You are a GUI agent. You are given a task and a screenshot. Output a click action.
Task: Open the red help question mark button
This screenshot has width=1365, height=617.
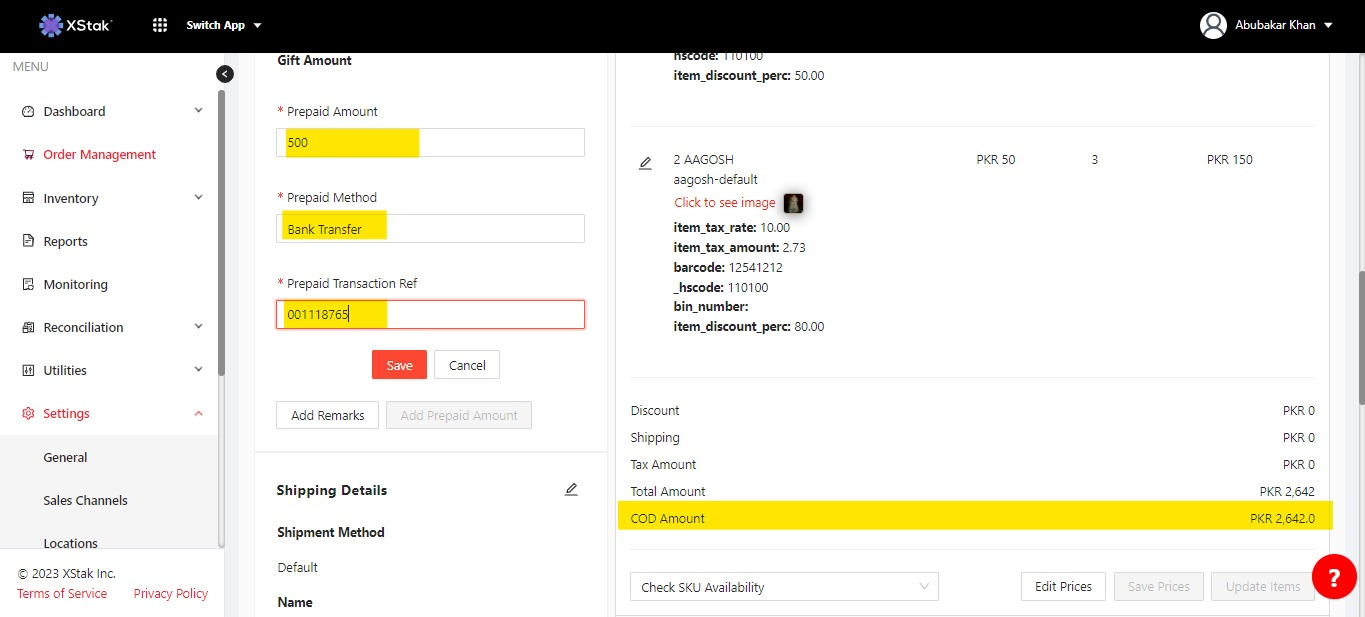[x=1333, y=577]
